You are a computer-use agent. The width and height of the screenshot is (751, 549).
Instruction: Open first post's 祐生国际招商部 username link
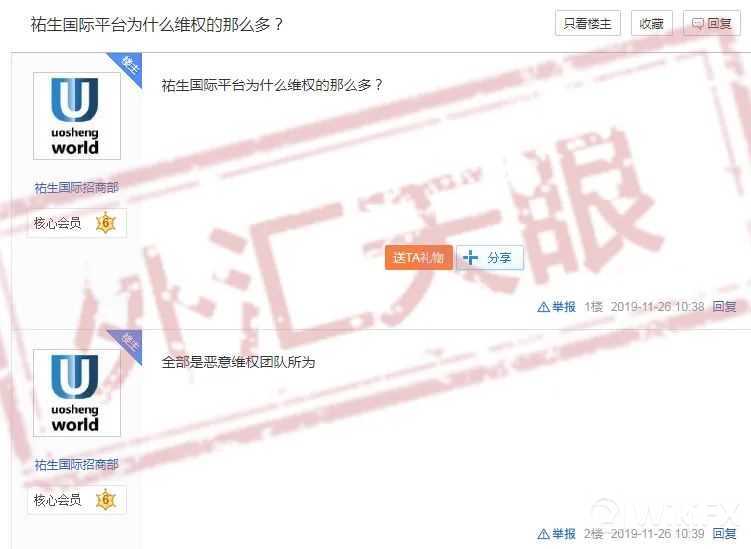tap(76, 187)
